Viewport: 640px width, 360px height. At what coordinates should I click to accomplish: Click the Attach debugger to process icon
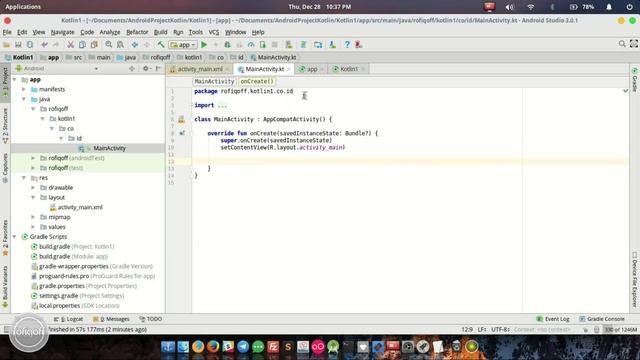262,44
